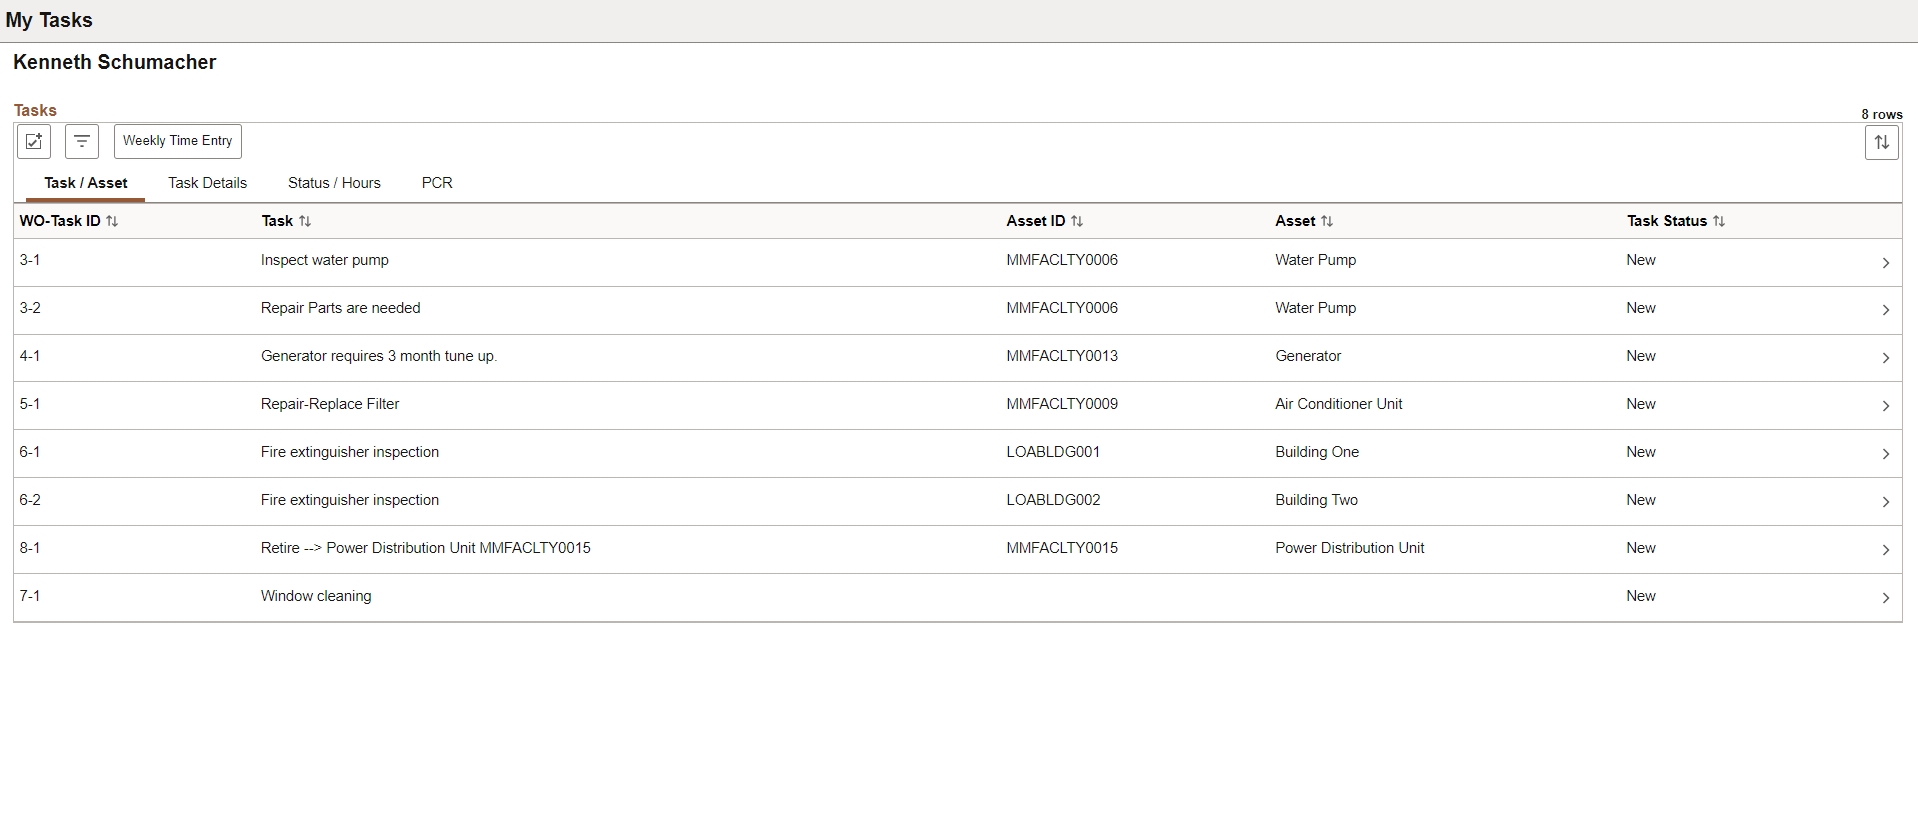Screen dimensions: 1918x818
Task: Sort by Asset column arrows
Action: [1327, 221]
